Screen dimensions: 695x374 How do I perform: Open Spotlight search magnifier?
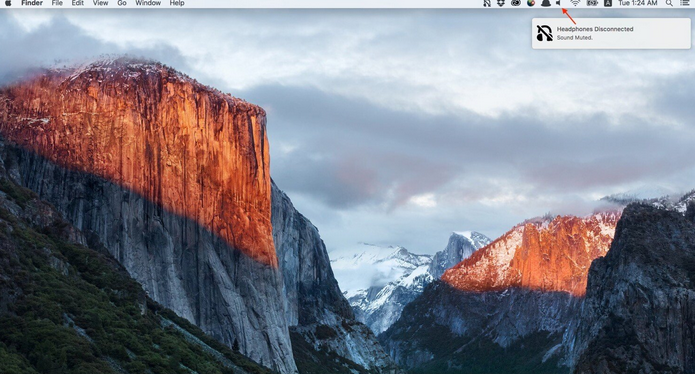point(669,3)
